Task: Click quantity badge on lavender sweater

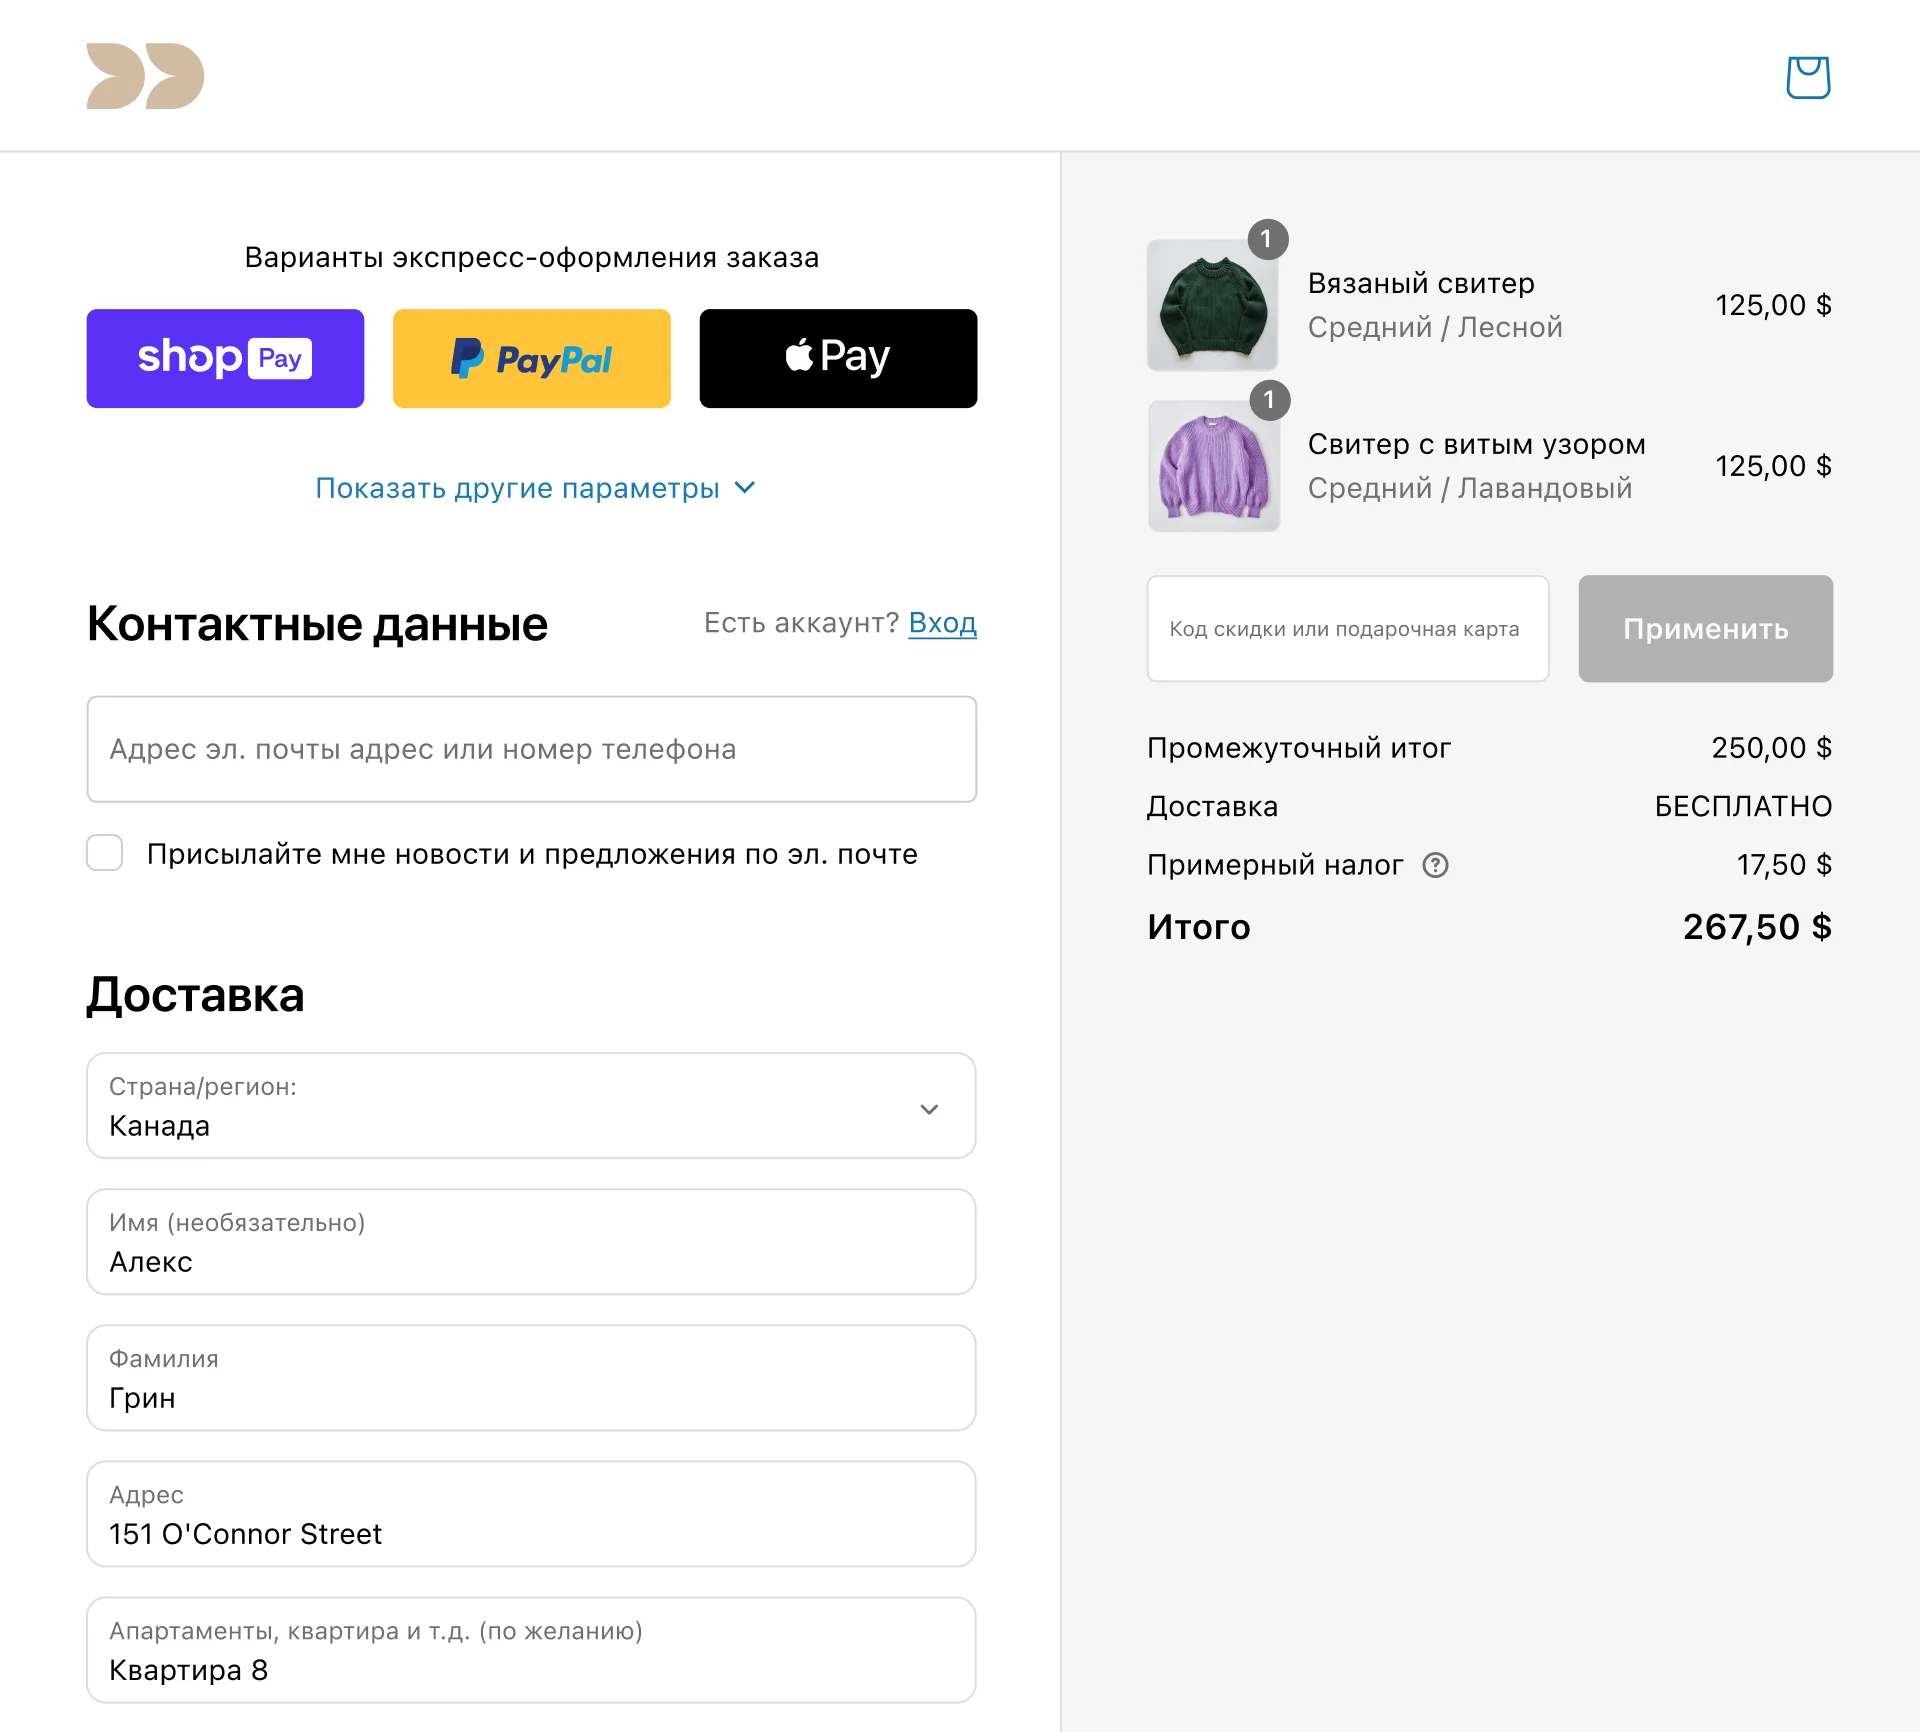Action: point(1269,400)
